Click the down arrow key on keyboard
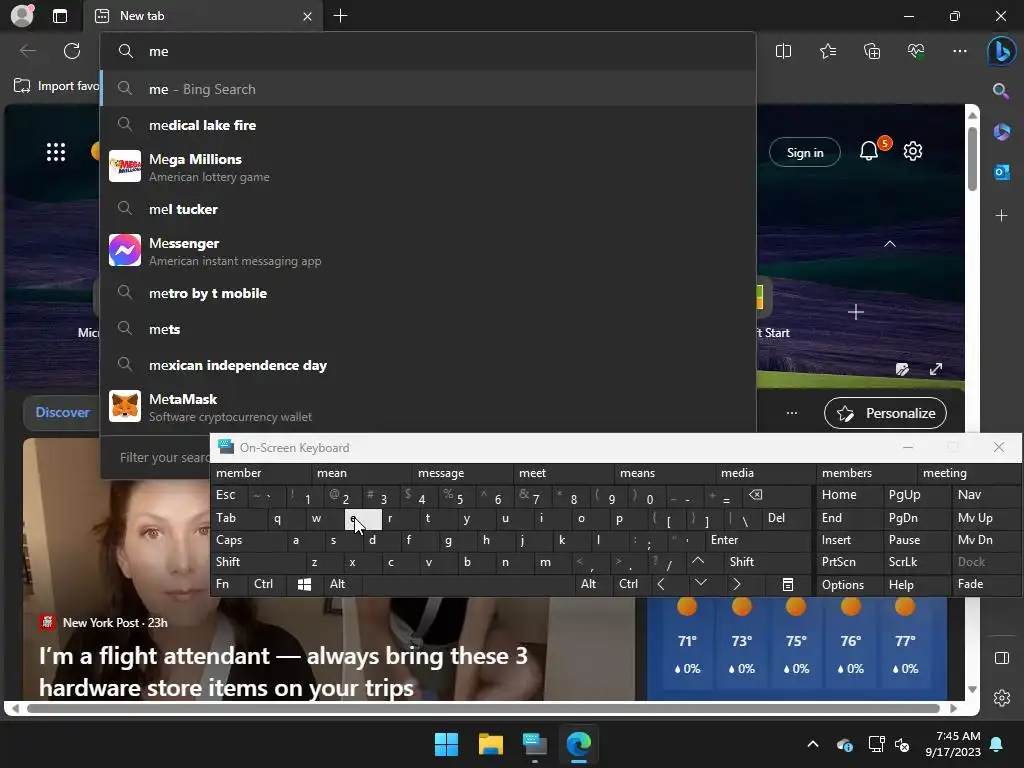The height and width of the screenshot is (768, 1024). (700, 583)
